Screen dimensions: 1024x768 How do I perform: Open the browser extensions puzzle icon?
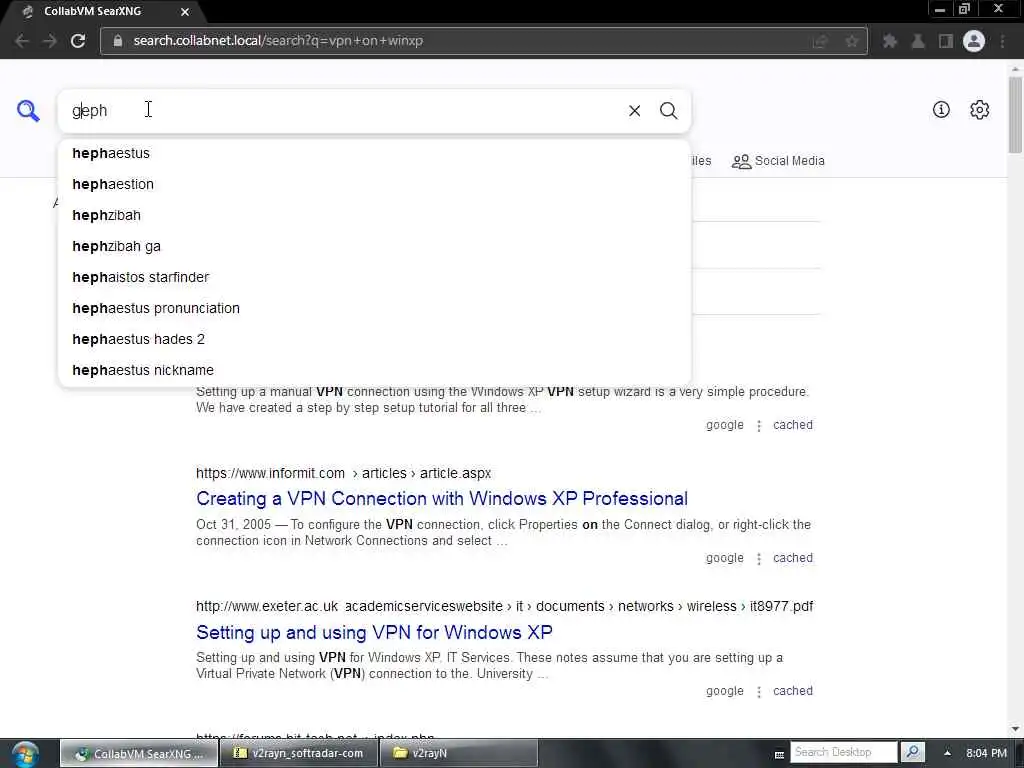tap(889, 41)
